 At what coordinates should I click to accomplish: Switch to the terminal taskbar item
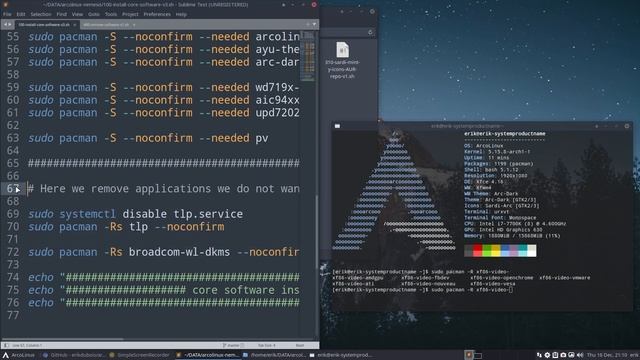[341, 355]
